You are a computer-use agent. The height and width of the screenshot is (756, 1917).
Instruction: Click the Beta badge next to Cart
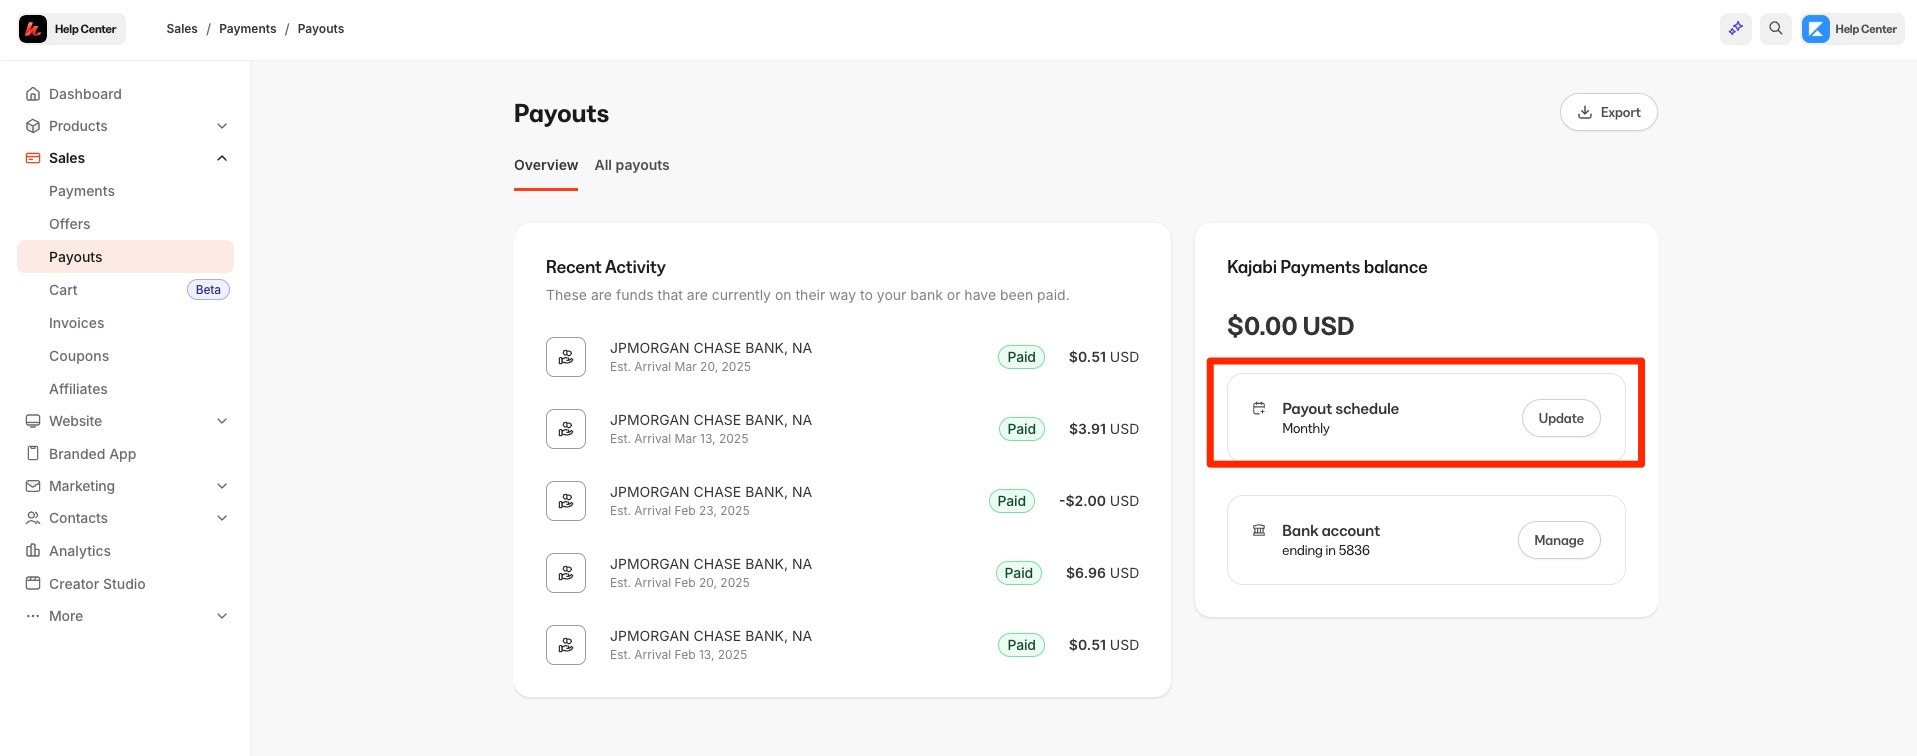[208, 290]
